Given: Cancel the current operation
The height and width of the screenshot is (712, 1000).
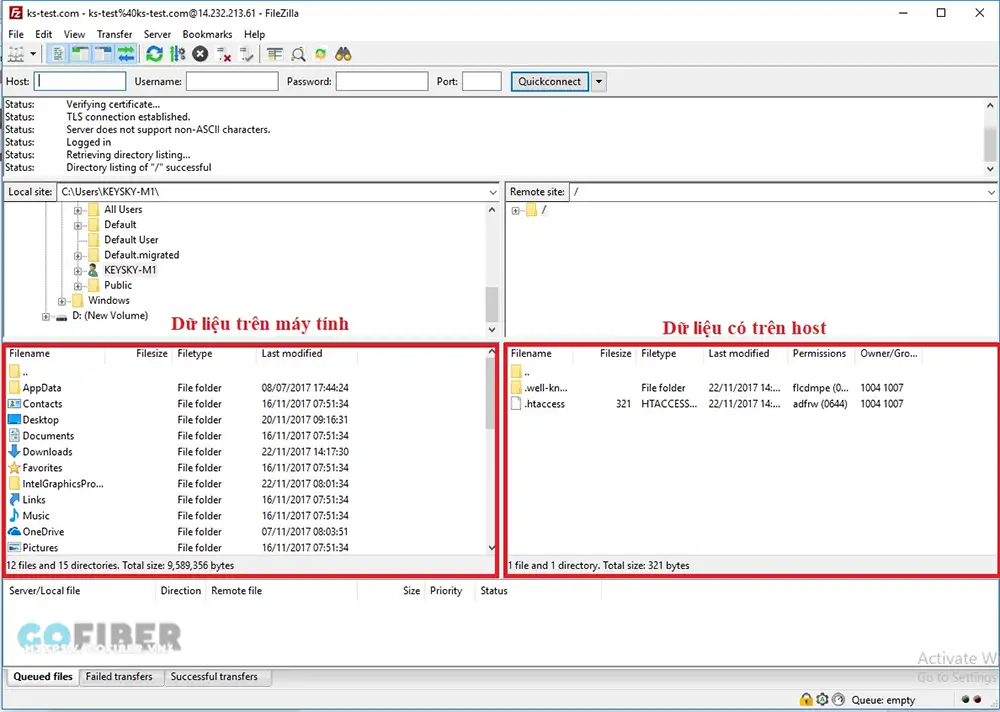Looking at the screenshot, I should point(200,54).
